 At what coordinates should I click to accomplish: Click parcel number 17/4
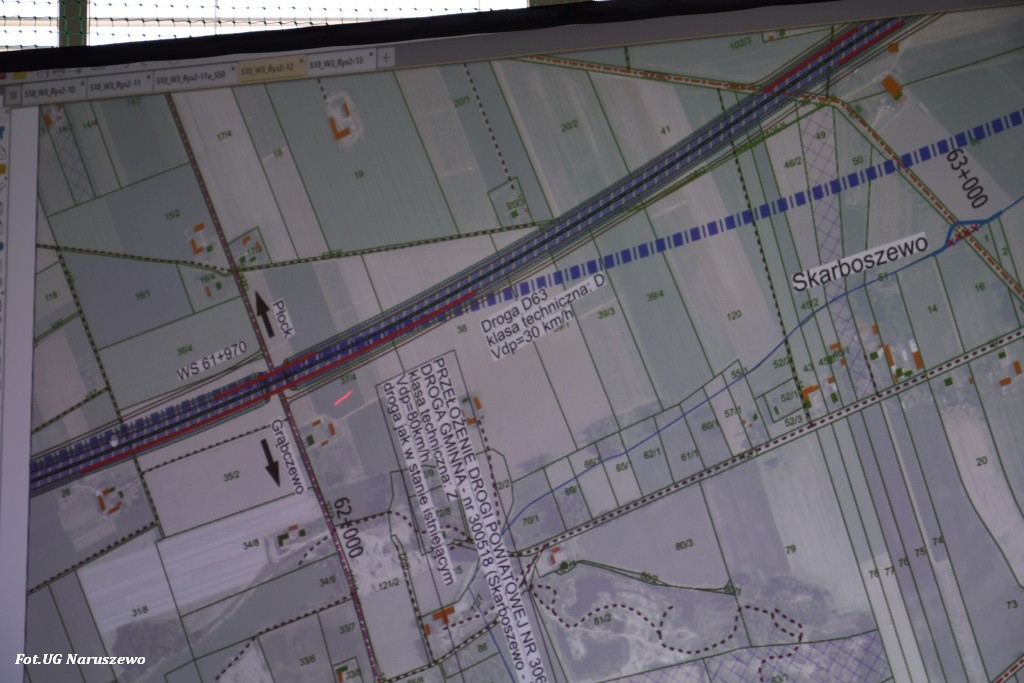click(224, 136)
